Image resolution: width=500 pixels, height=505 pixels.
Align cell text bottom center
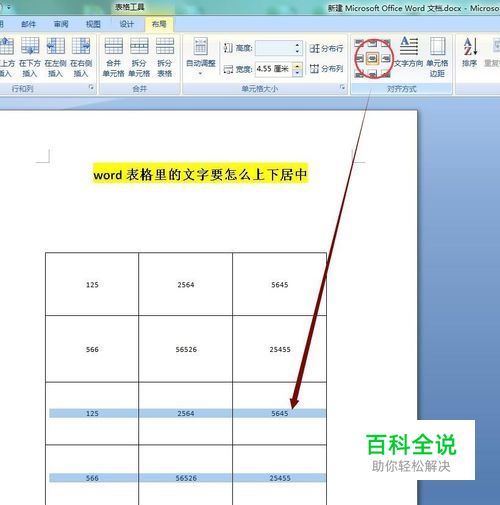[x=373, y=74]
